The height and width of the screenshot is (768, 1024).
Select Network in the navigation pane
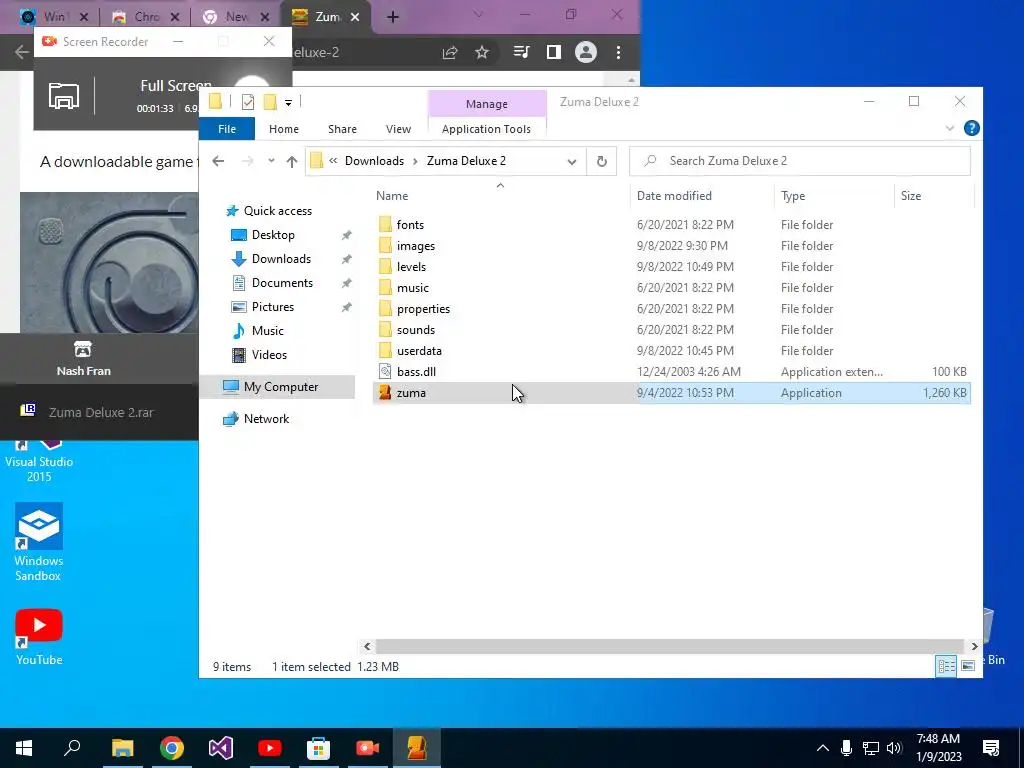click(x=266, y=419)
